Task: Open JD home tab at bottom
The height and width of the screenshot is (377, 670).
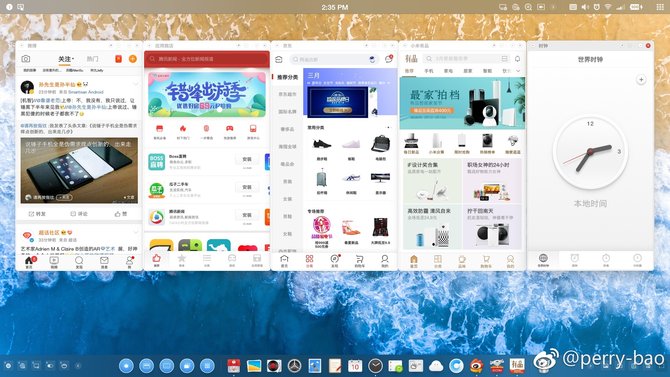Action: 284,261
